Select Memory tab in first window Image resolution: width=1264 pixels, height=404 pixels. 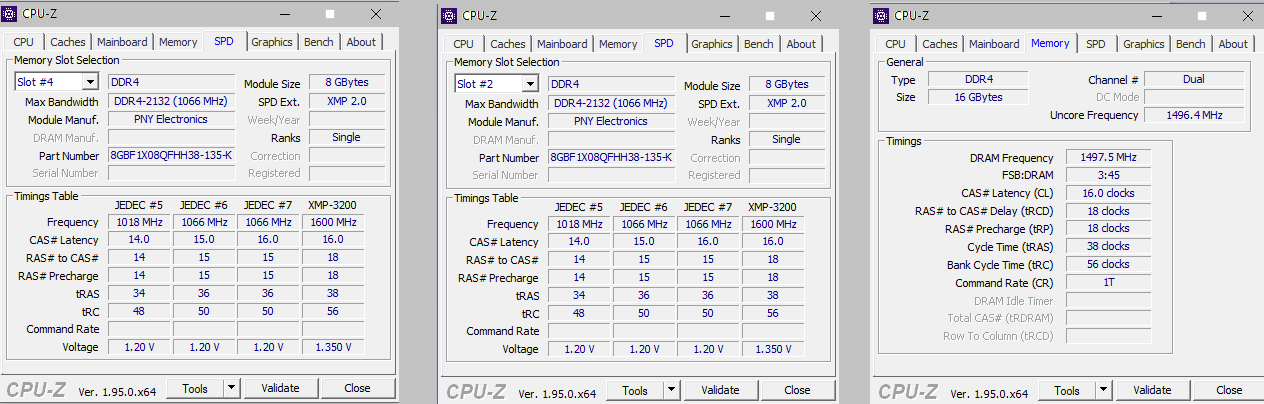[178, 42]
